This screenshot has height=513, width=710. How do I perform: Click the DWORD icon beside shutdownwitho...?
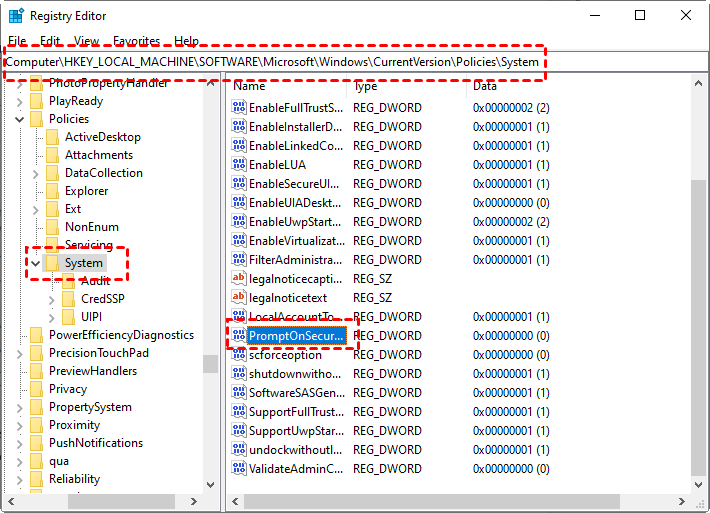pyautogui.click(x=239, y=374)
